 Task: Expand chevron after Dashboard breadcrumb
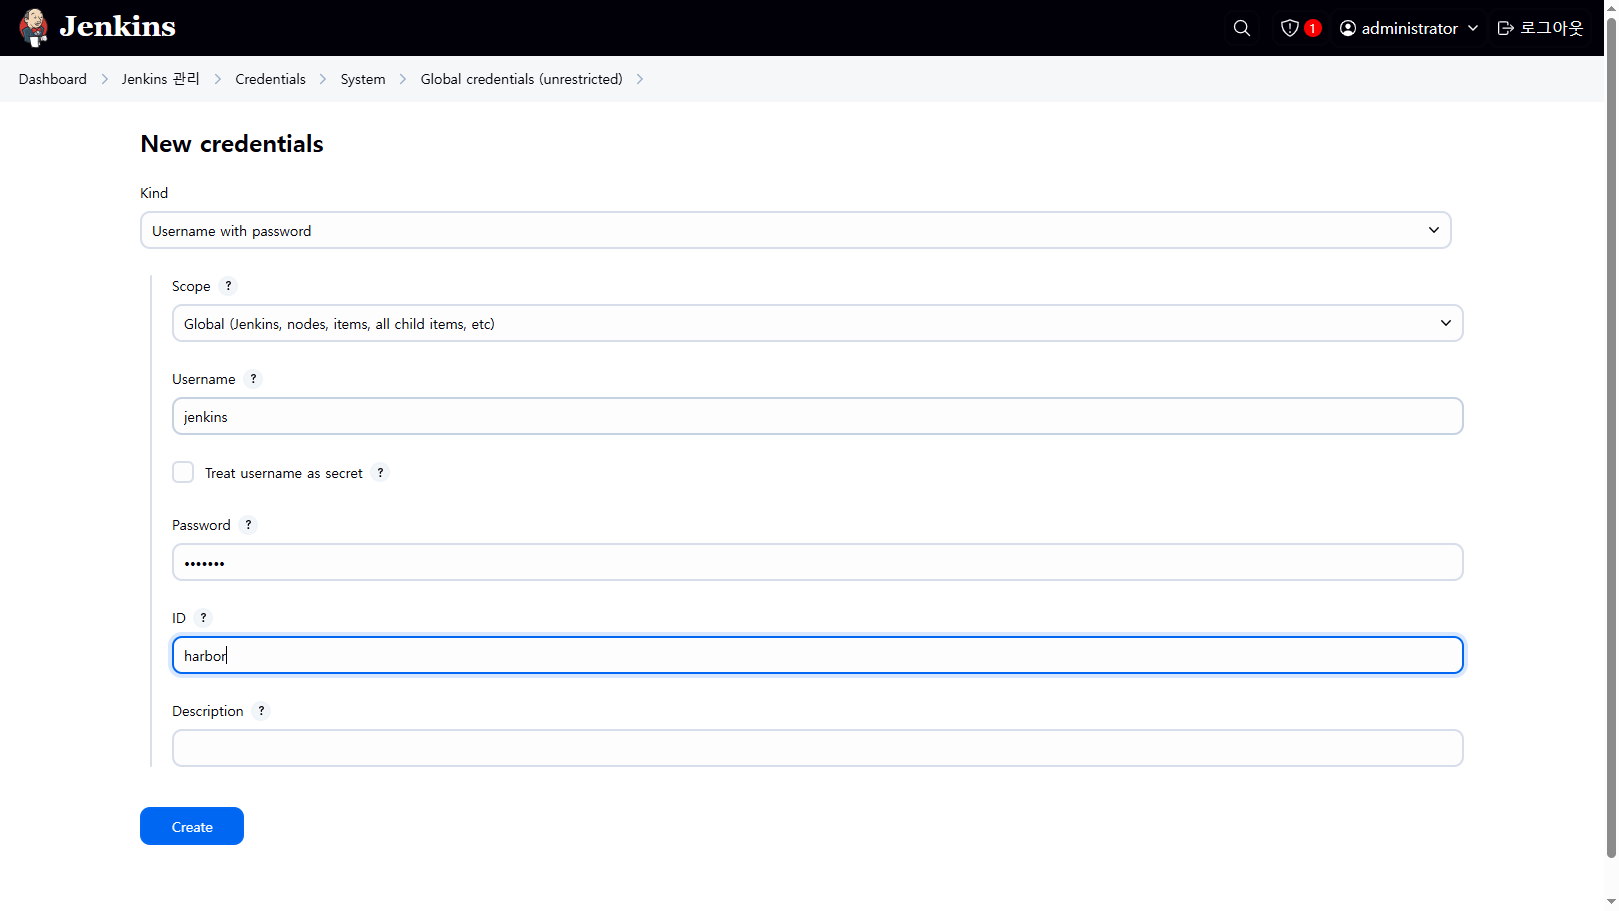(x=104, y=79)
